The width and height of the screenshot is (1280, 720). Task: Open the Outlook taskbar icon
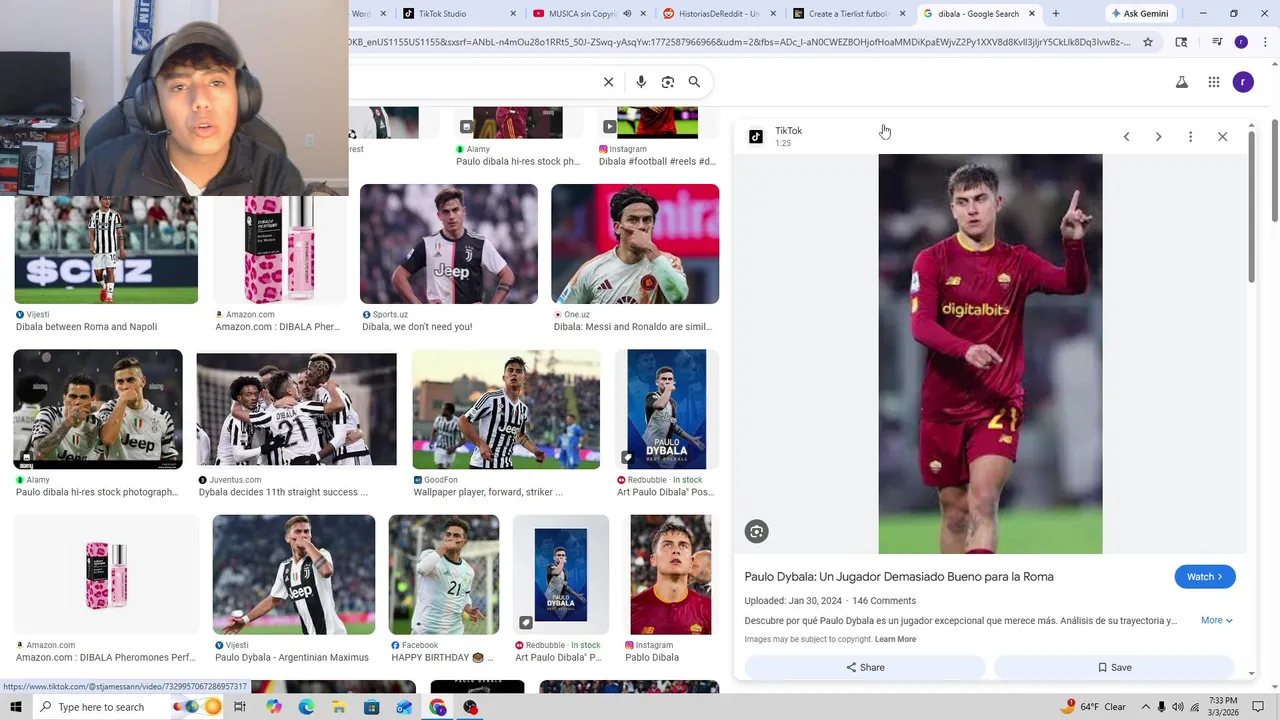click(405, 707)
